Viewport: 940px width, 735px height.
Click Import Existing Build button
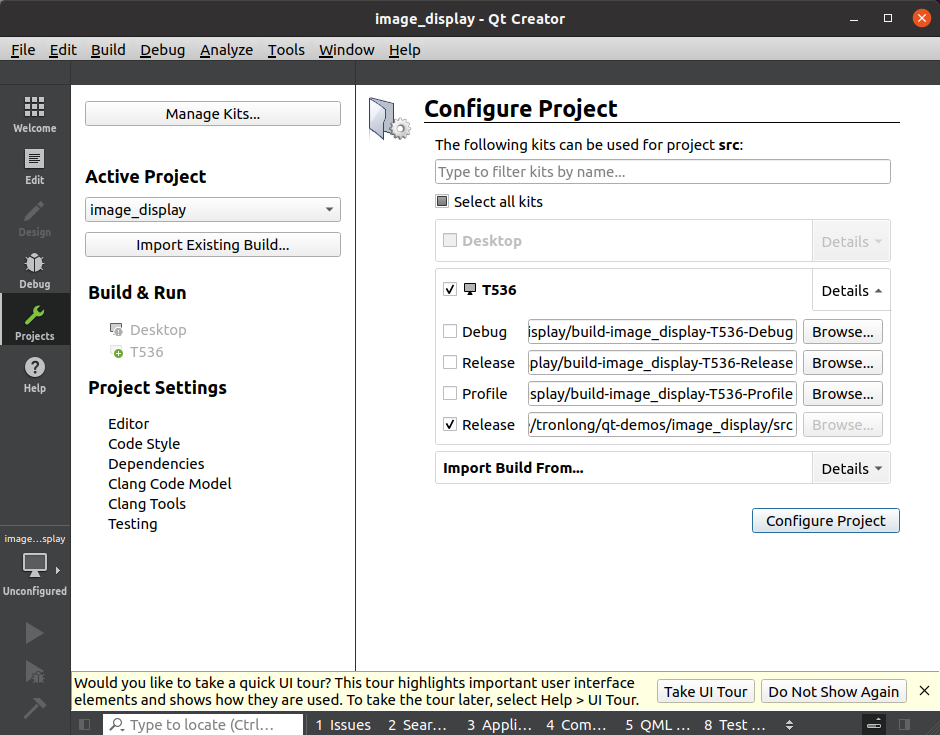tap(213, 245)
